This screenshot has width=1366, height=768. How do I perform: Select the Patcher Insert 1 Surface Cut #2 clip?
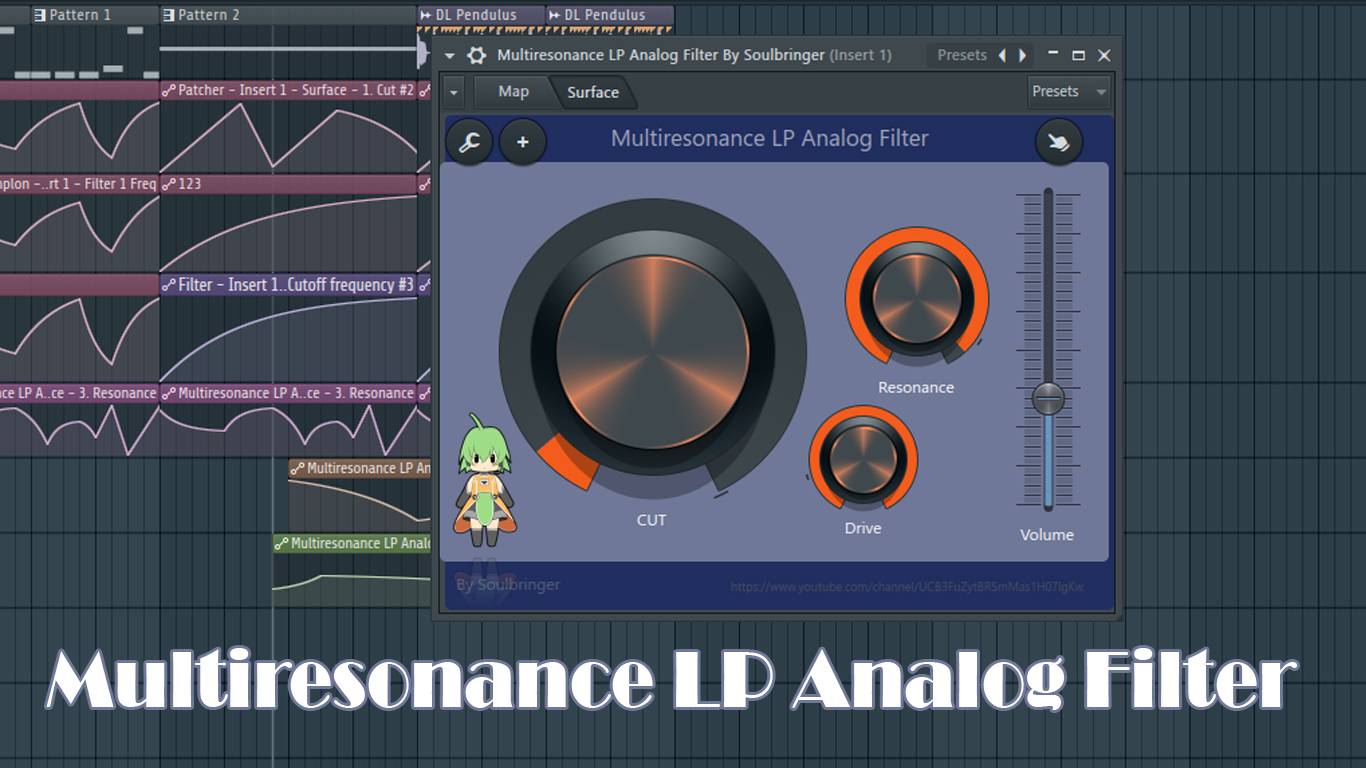coord(288,90)
